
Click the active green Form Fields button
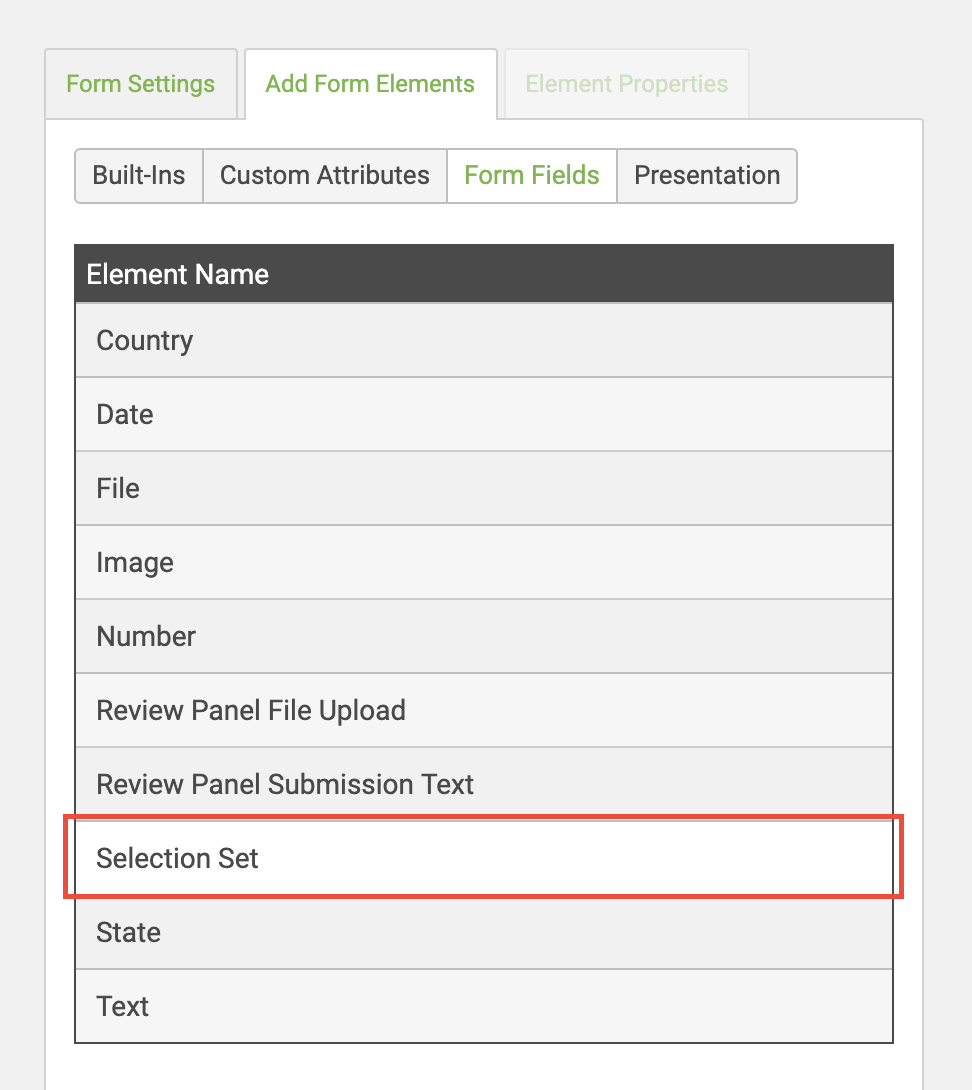[x=532, y=176]
